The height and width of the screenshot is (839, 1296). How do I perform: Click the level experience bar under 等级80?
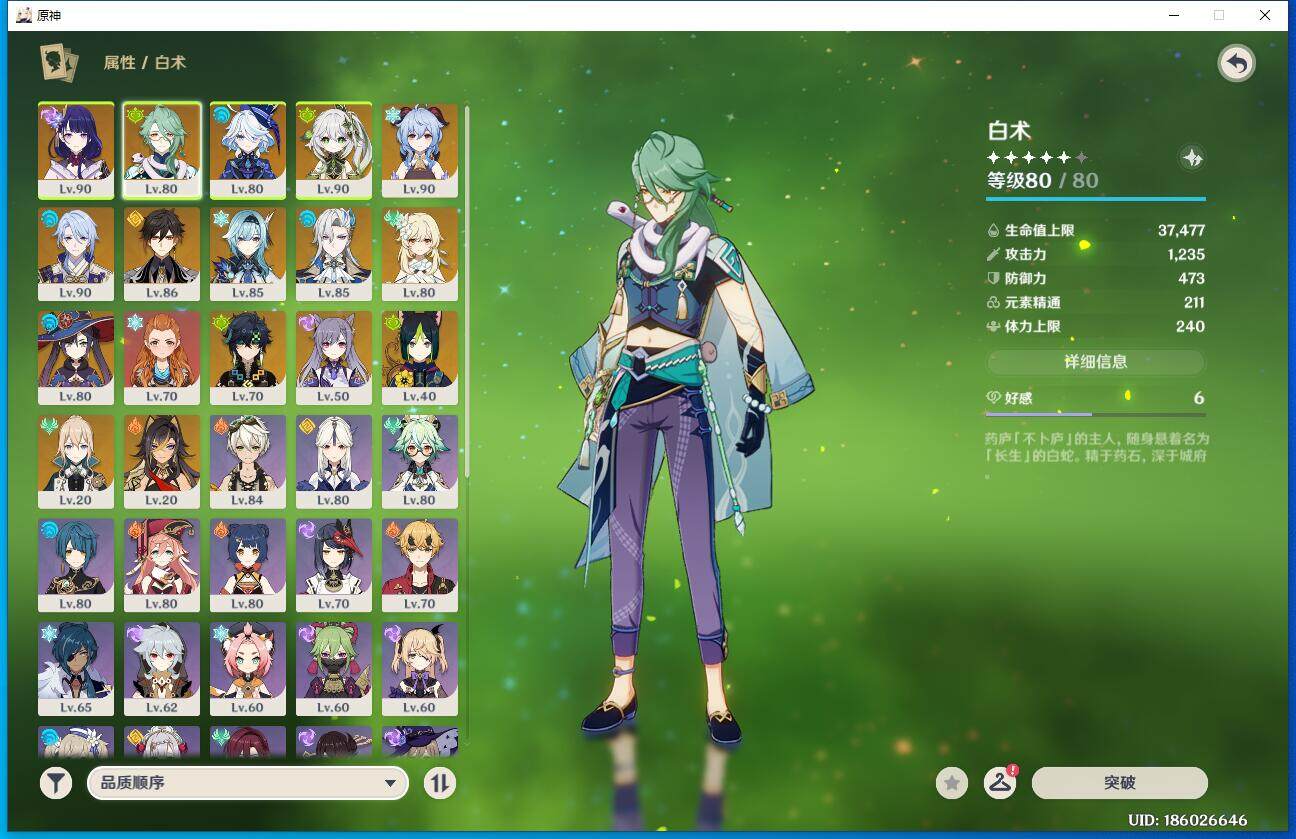tap(1095, 199)
